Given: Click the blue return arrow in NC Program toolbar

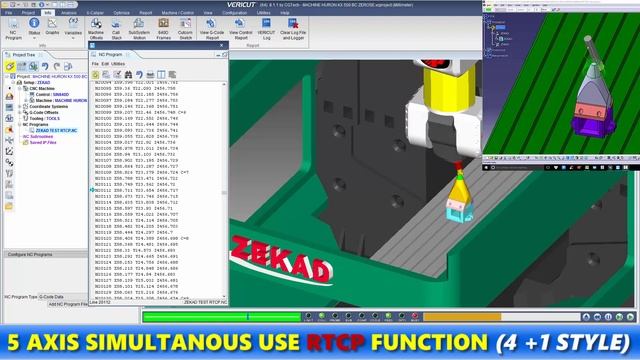Looking at the screenshot, I should 139,75.
